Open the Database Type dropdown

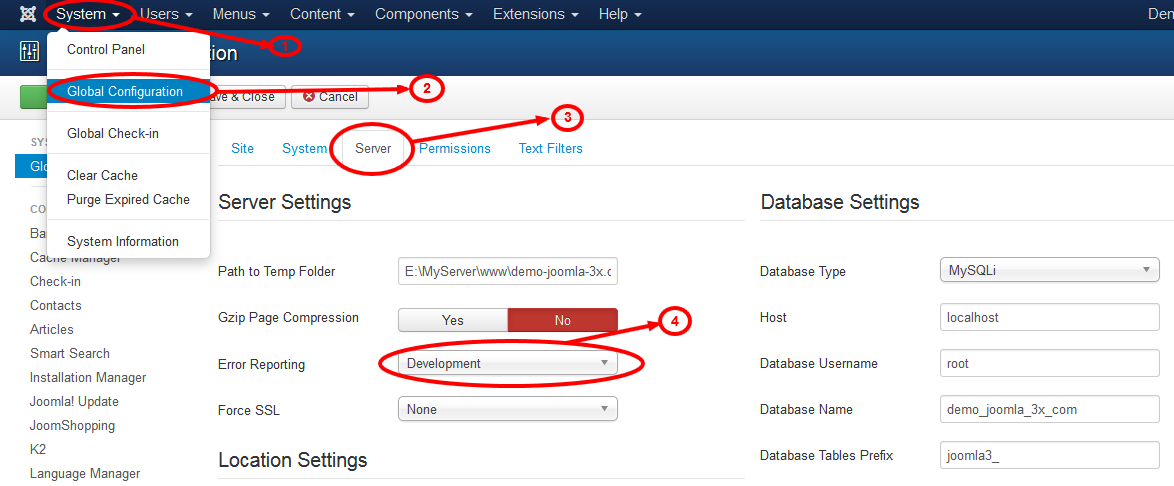[x=1049, y=271]
